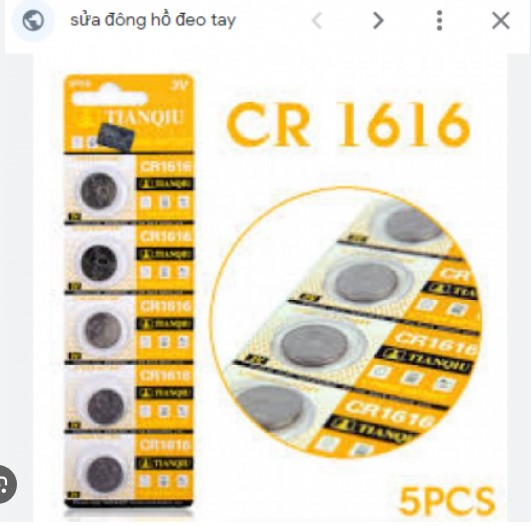
Task: Close the image preview panel
Action: click(x=501, y=21)
